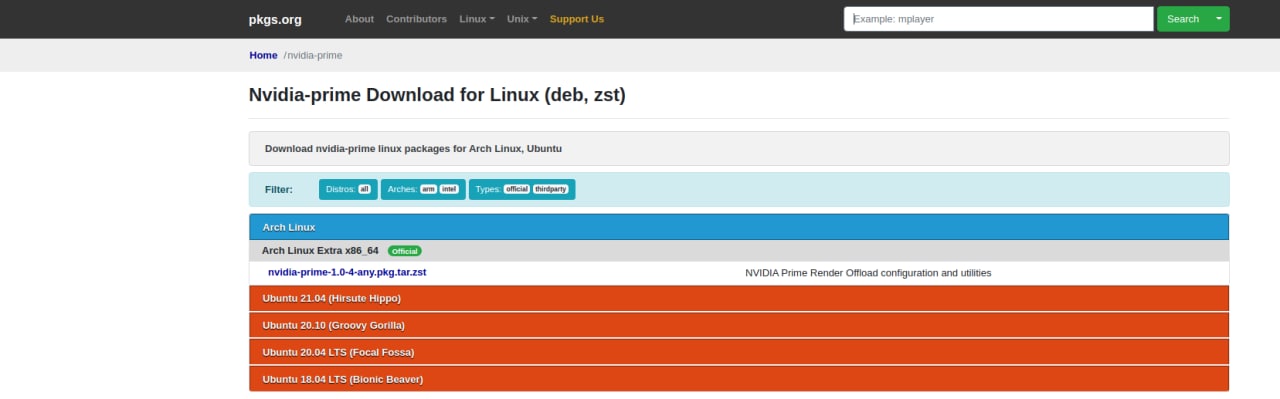Click the 'intel' tag in Arches filter
The image size is (1280, 399).
pyautogui.click(x=449, y=189)
